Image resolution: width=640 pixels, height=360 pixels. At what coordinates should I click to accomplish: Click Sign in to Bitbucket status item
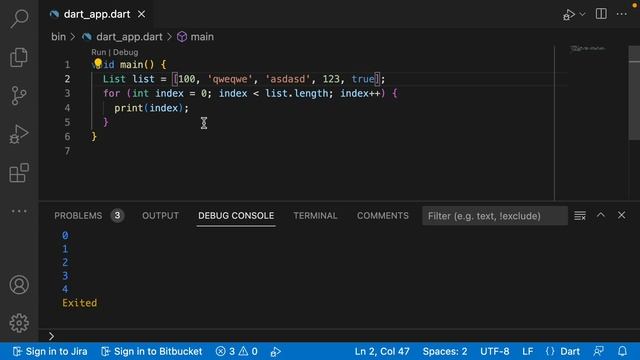pos(152,351)
